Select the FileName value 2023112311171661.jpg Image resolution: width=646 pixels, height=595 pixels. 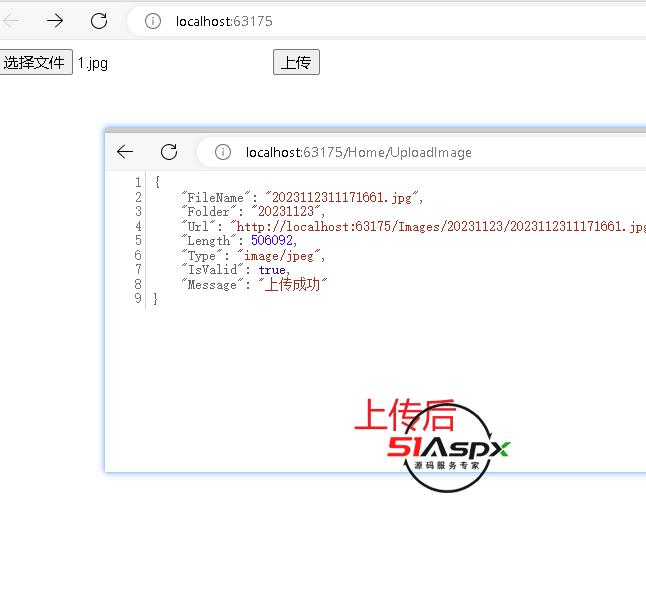pyautogui.click(x=342, y=197)
